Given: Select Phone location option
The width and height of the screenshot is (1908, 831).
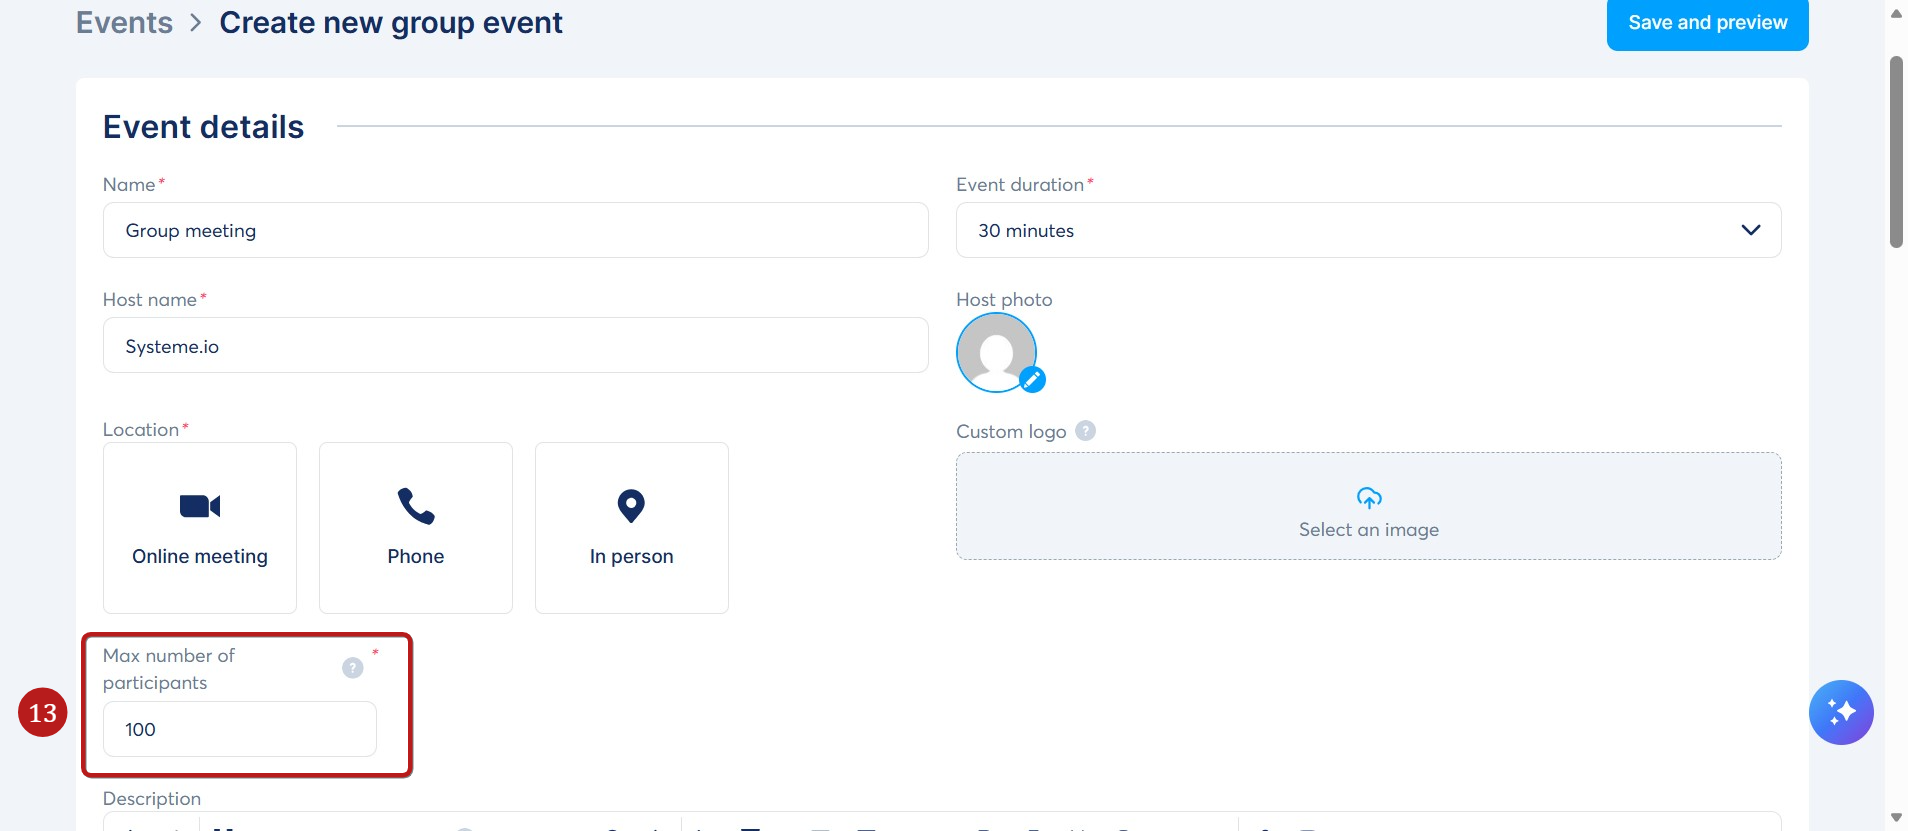Looking at the screenshot, I should point(416,528).
